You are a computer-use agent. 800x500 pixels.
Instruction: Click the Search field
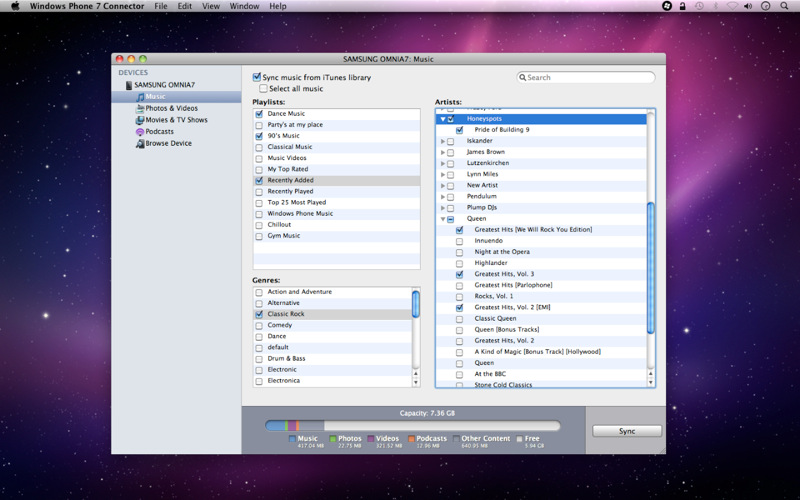click(586, 77)
